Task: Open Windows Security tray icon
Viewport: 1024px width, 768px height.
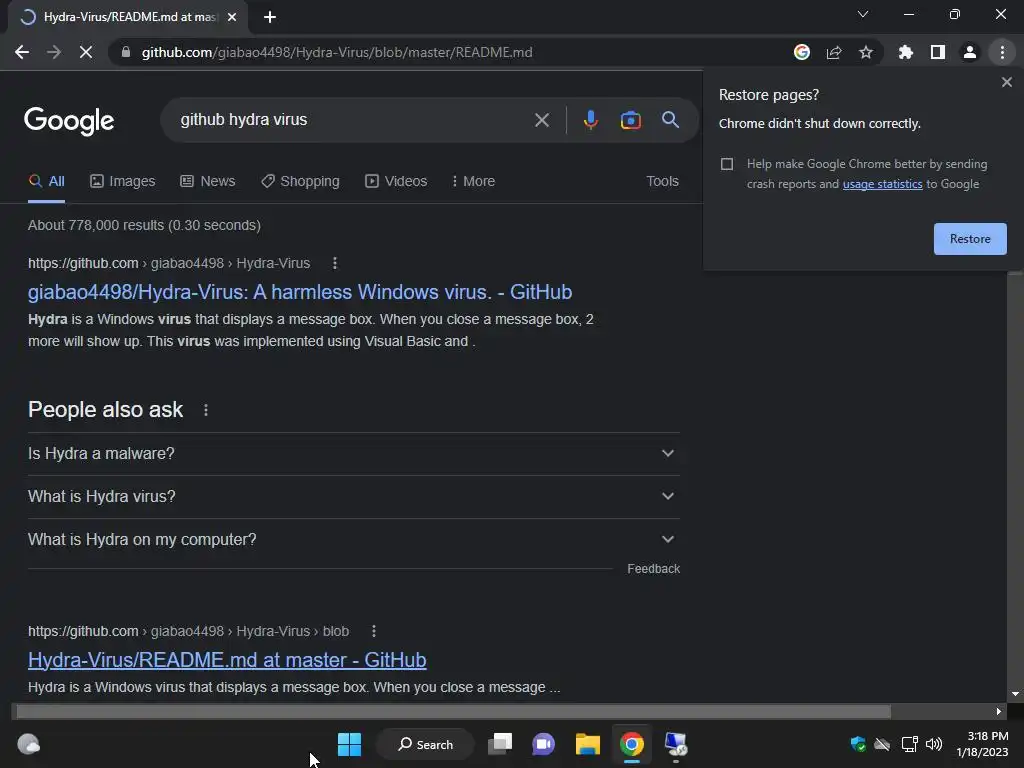Action: pyautogui.click(x=857, y=744)
